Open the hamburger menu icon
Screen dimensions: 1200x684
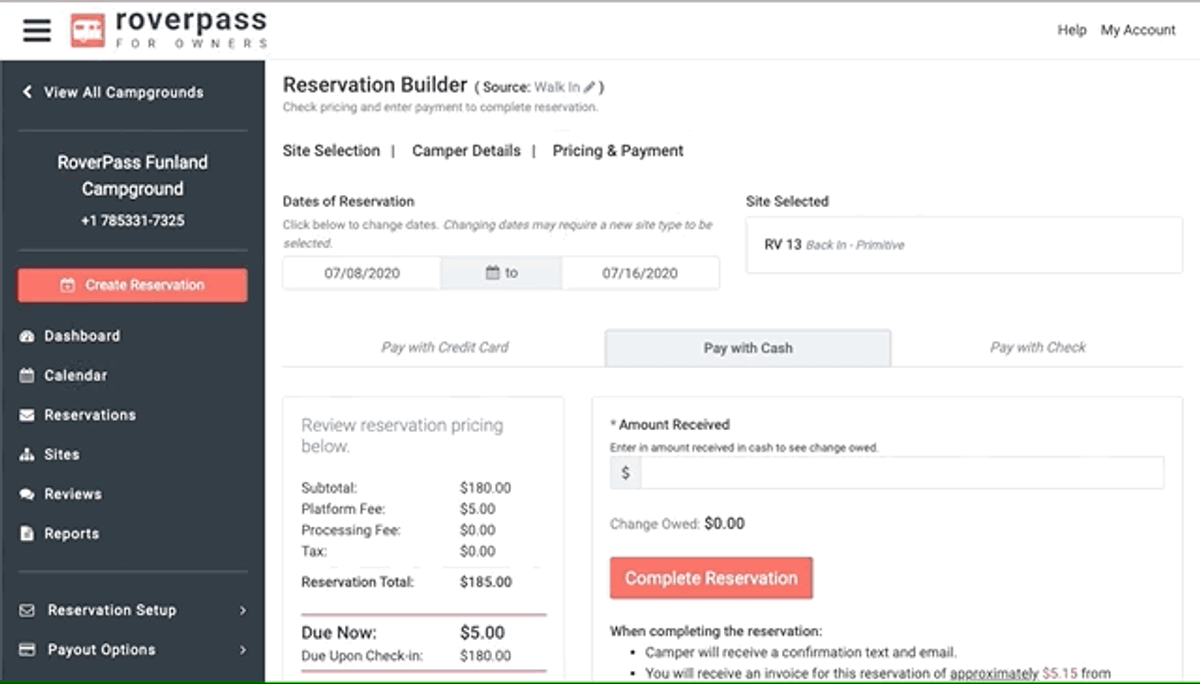click(37, 30)
